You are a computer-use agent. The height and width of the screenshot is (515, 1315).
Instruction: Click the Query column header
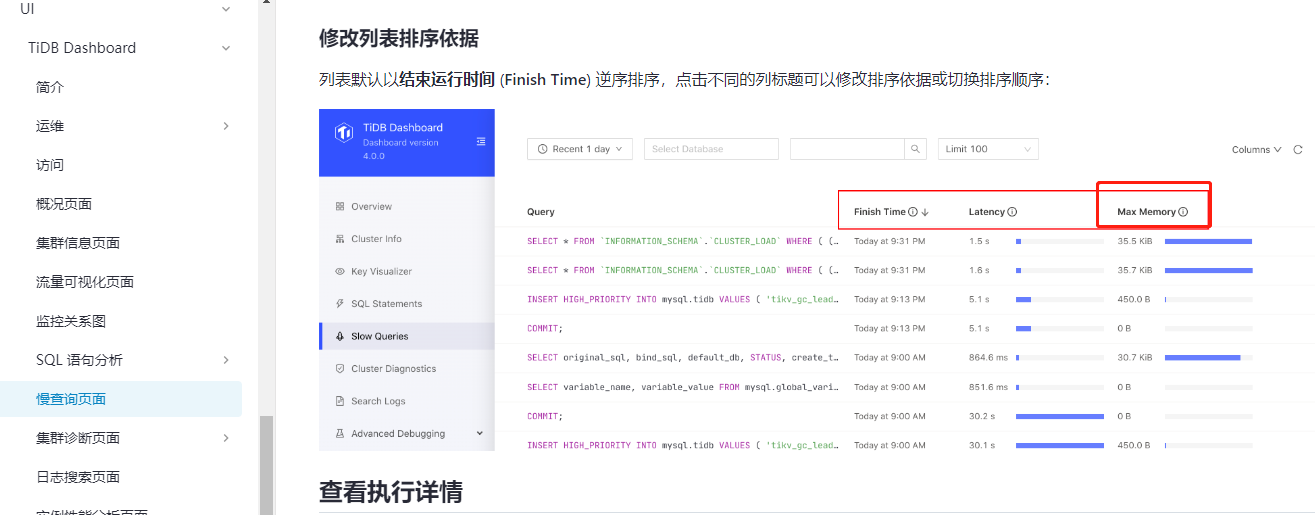click(x=541, y=212)
